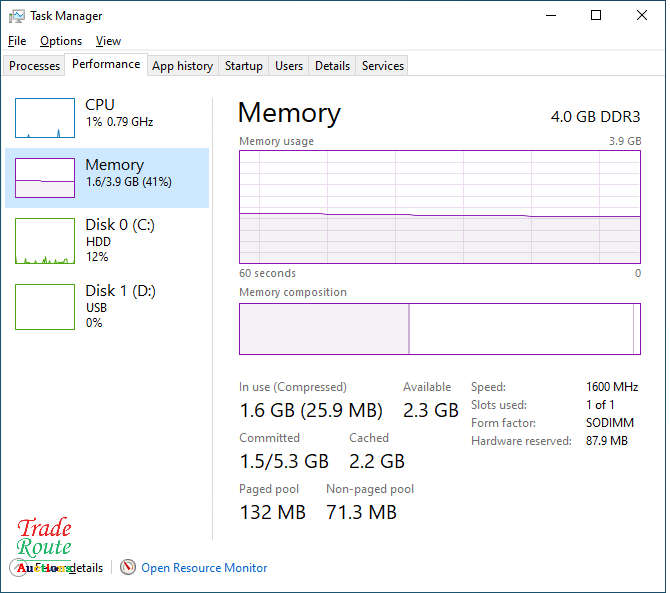Select the CPU mini graph thumbnail
670x593 pixels.
45,118
